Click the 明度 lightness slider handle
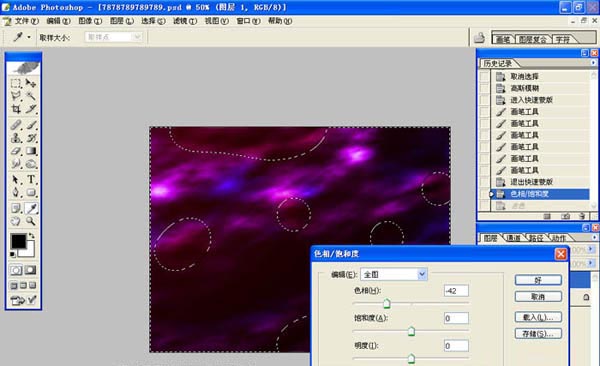The width and height of the screenshot is (600, 366). 411,359
